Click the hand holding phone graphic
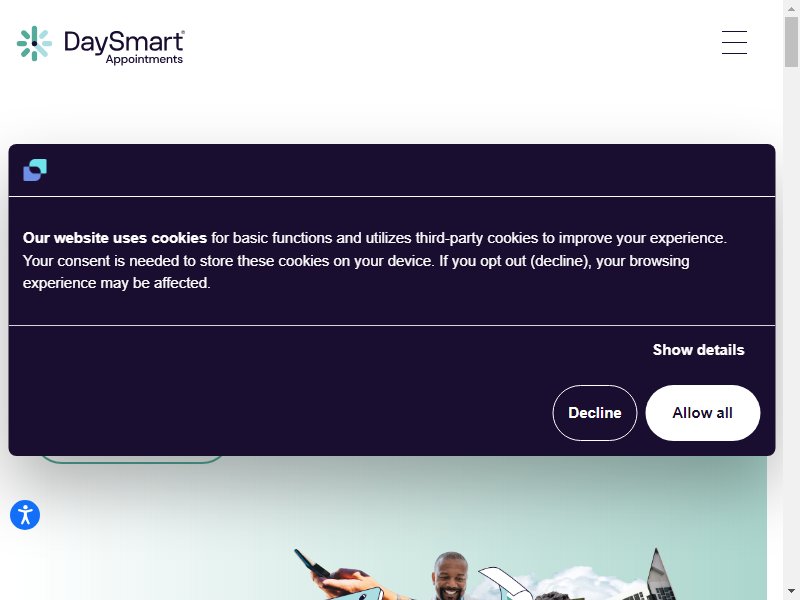 coord(342,576)
